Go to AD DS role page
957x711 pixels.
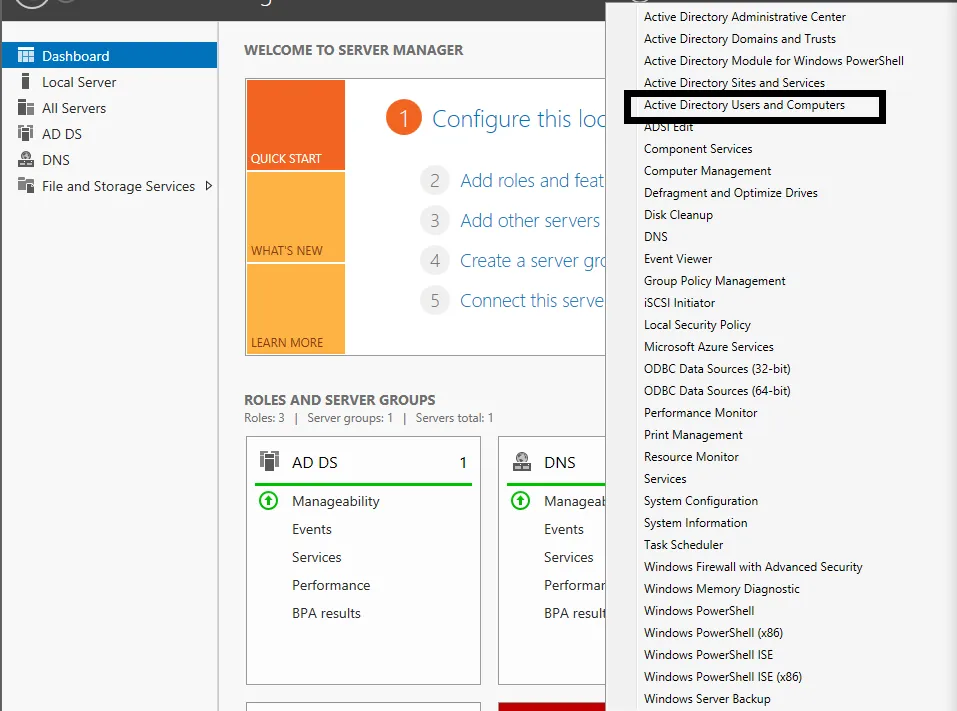62,134
